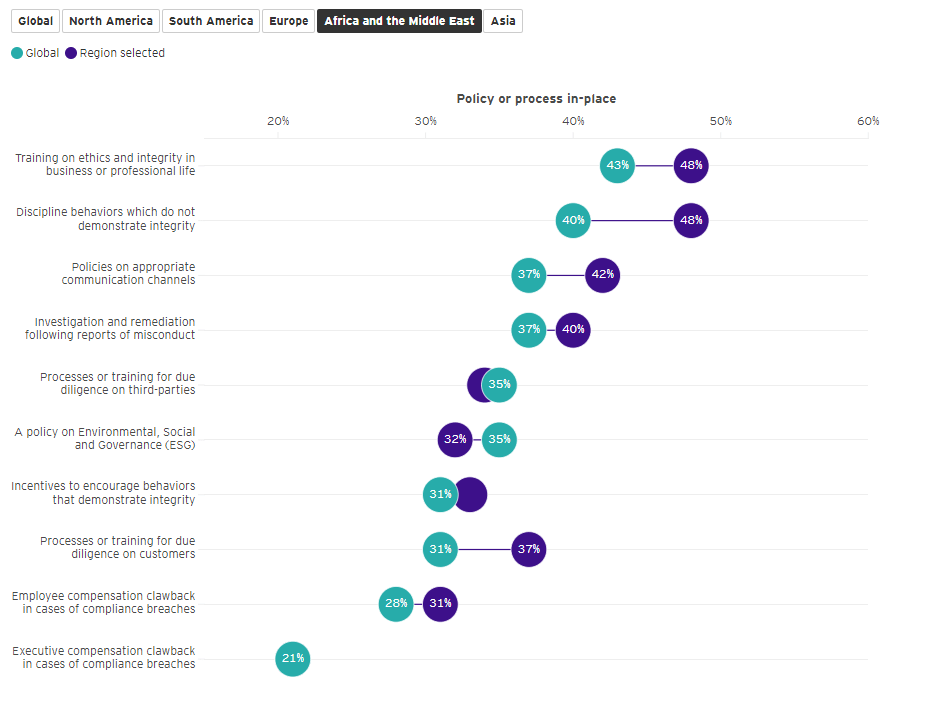
Task: Click the 32% region dot for ESG policy
Action: pos(455,439)
